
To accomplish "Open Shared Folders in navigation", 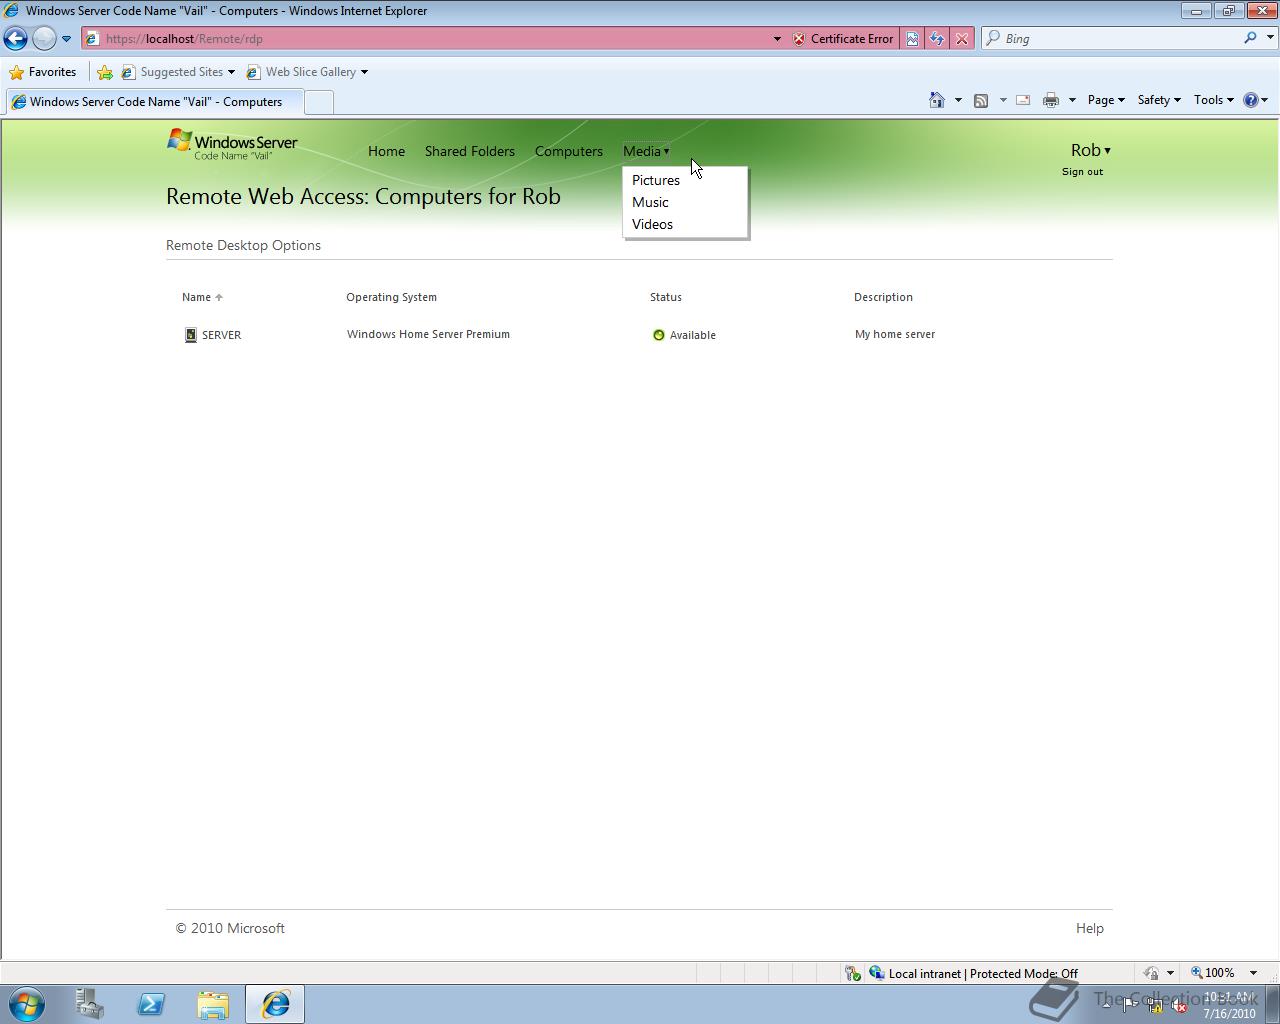I will (x=470, y=151).
